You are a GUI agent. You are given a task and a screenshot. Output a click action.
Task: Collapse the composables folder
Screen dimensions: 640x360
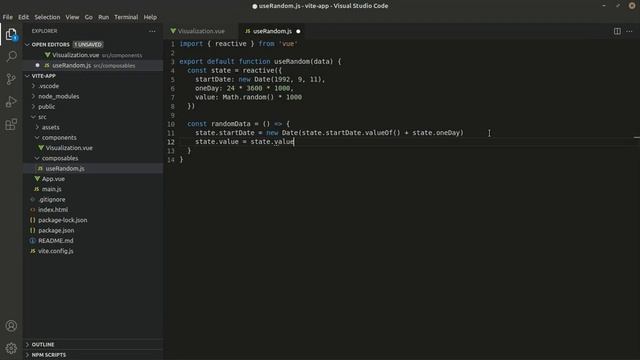pyautogui.click(x=60, y=158)
